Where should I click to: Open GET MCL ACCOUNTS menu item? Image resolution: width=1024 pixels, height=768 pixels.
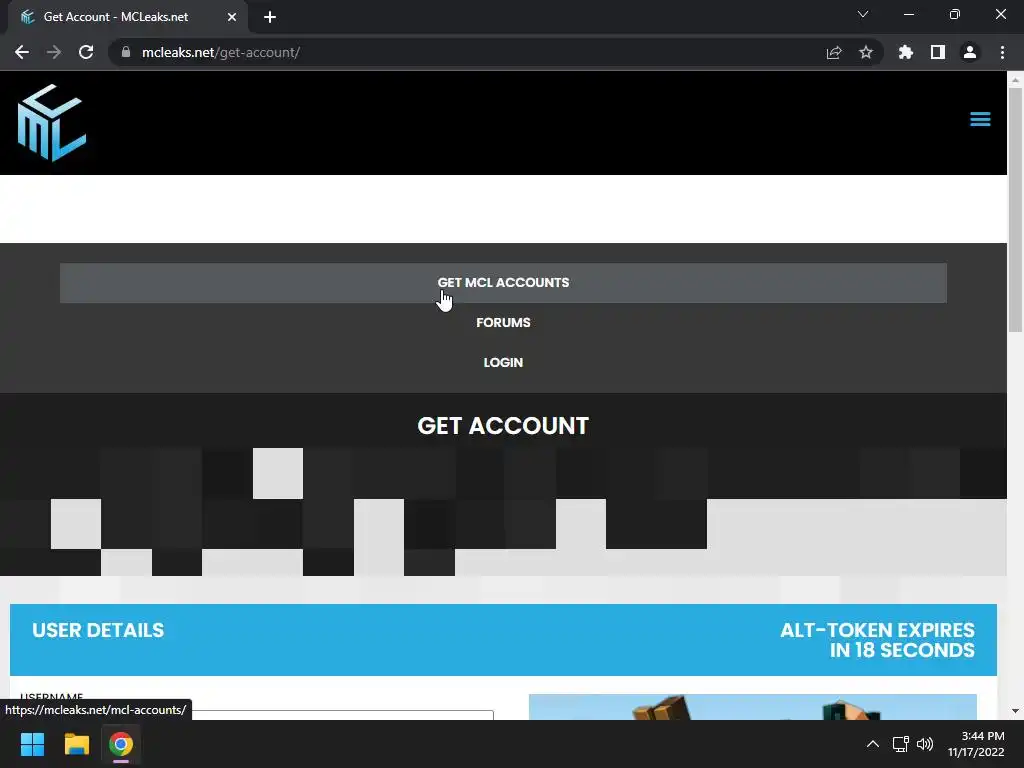[503, 283]
